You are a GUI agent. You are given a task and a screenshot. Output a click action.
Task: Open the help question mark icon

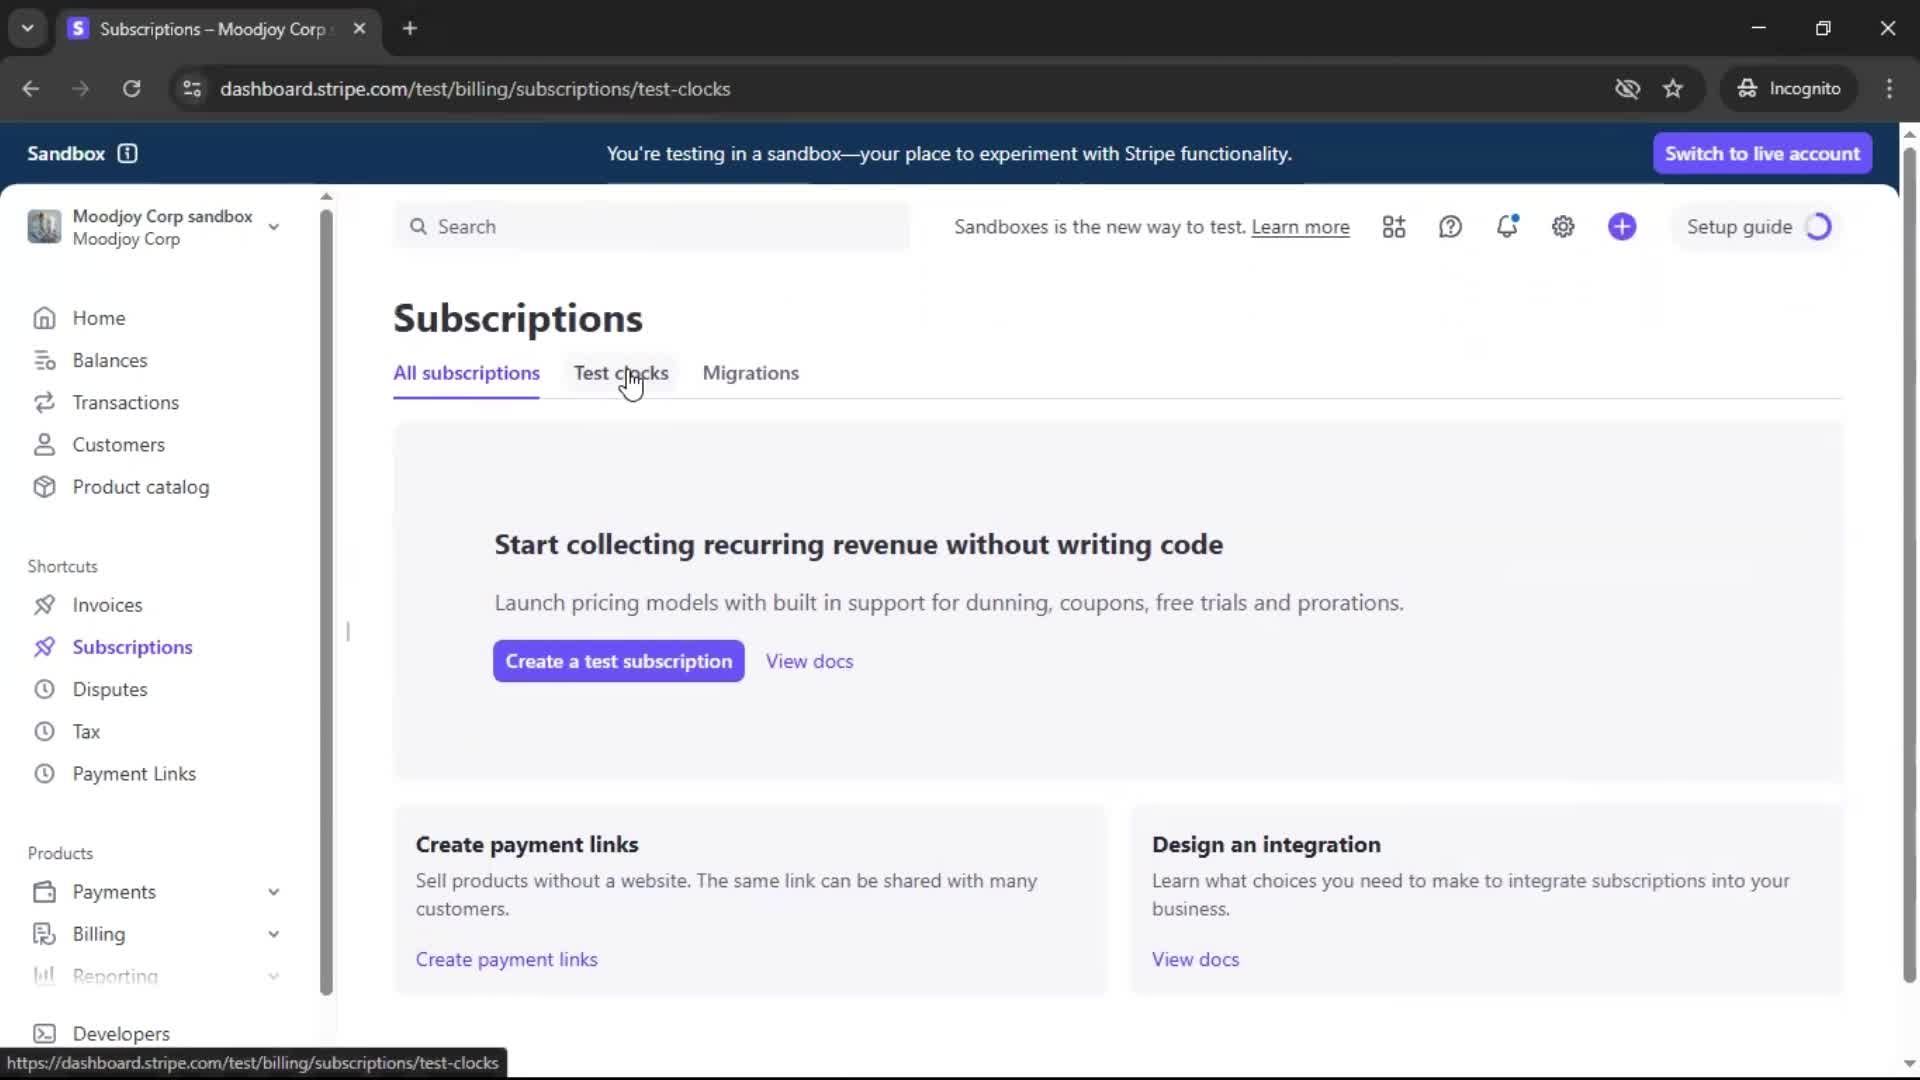pyautogui.click(x=1450, y=227)
